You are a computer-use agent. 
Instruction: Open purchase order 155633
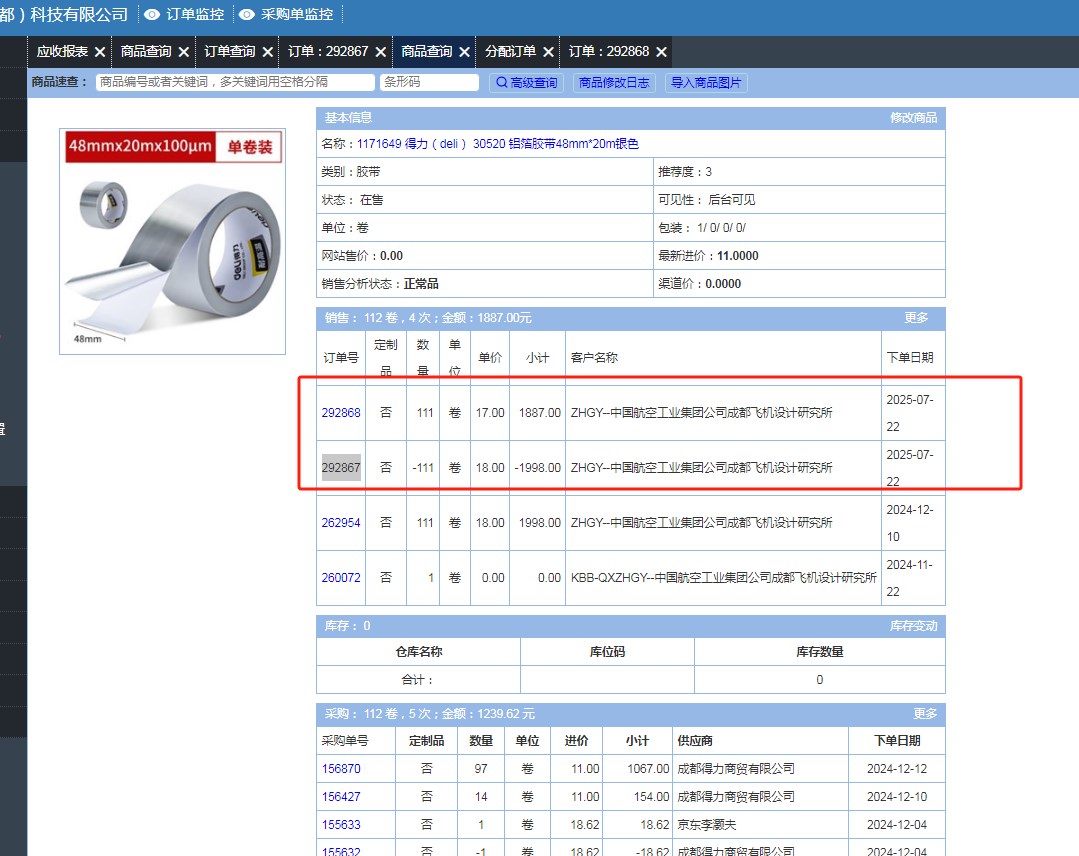pos(341,824)
